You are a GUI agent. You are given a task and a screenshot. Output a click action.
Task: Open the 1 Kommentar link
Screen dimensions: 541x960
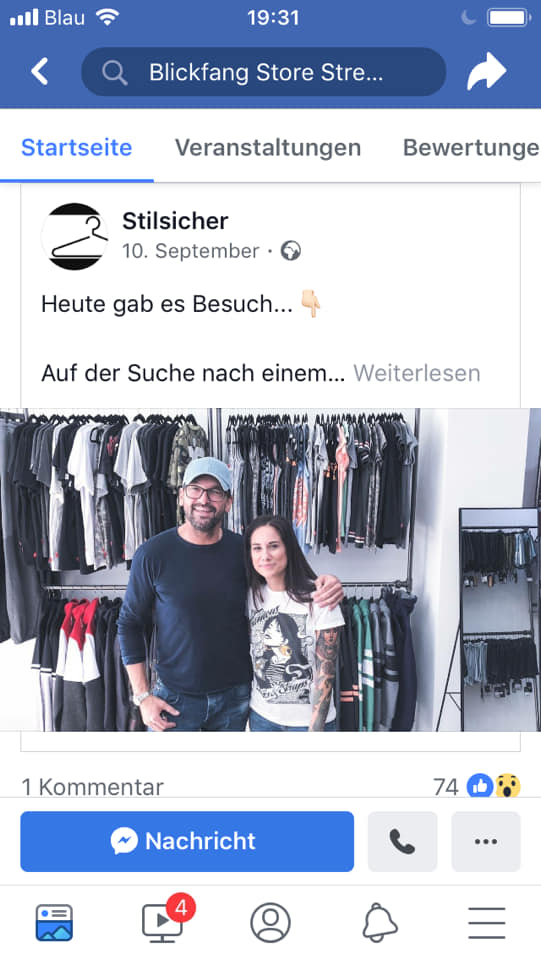tap(92, 787)
